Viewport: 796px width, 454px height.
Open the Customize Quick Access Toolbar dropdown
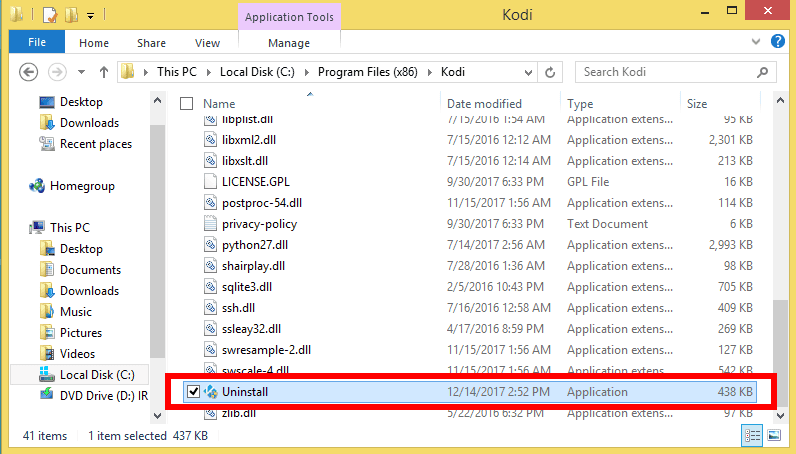90,16
